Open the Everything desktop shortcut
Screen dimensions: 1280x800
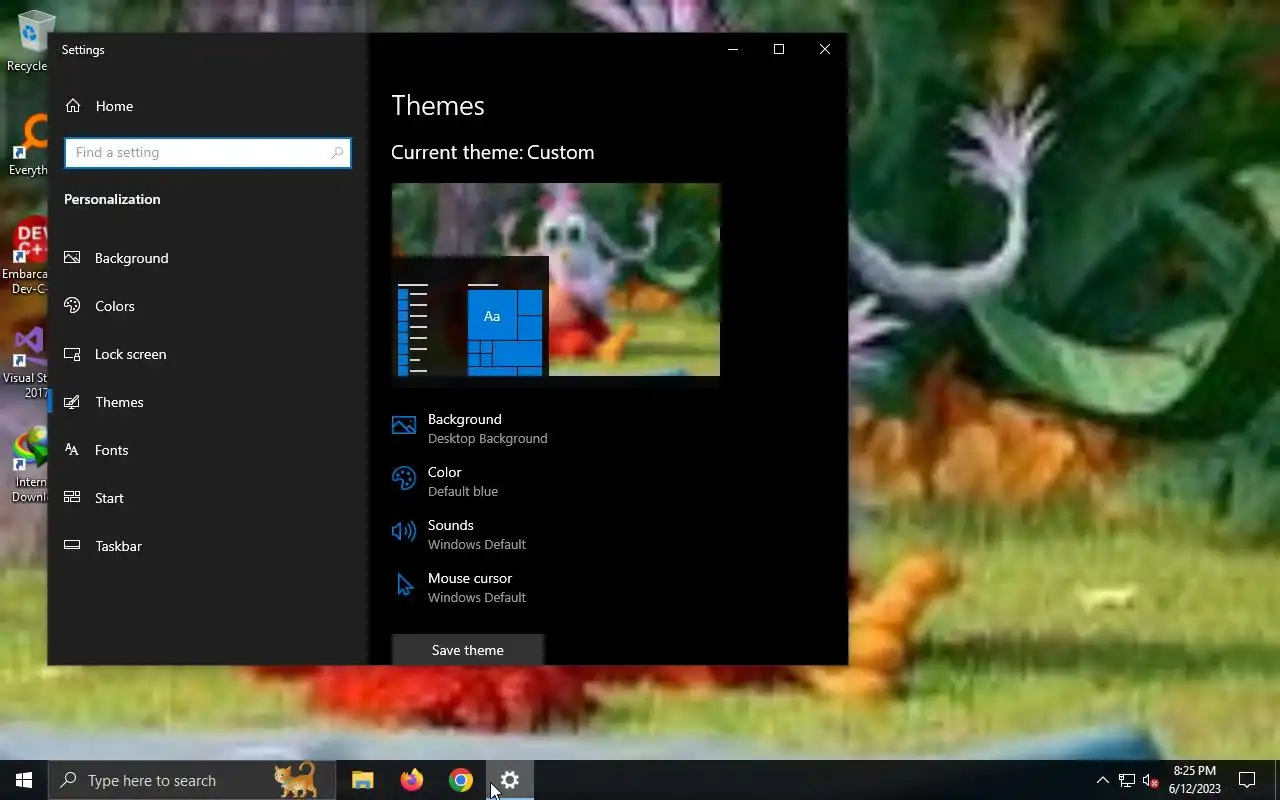click(28, 146)
